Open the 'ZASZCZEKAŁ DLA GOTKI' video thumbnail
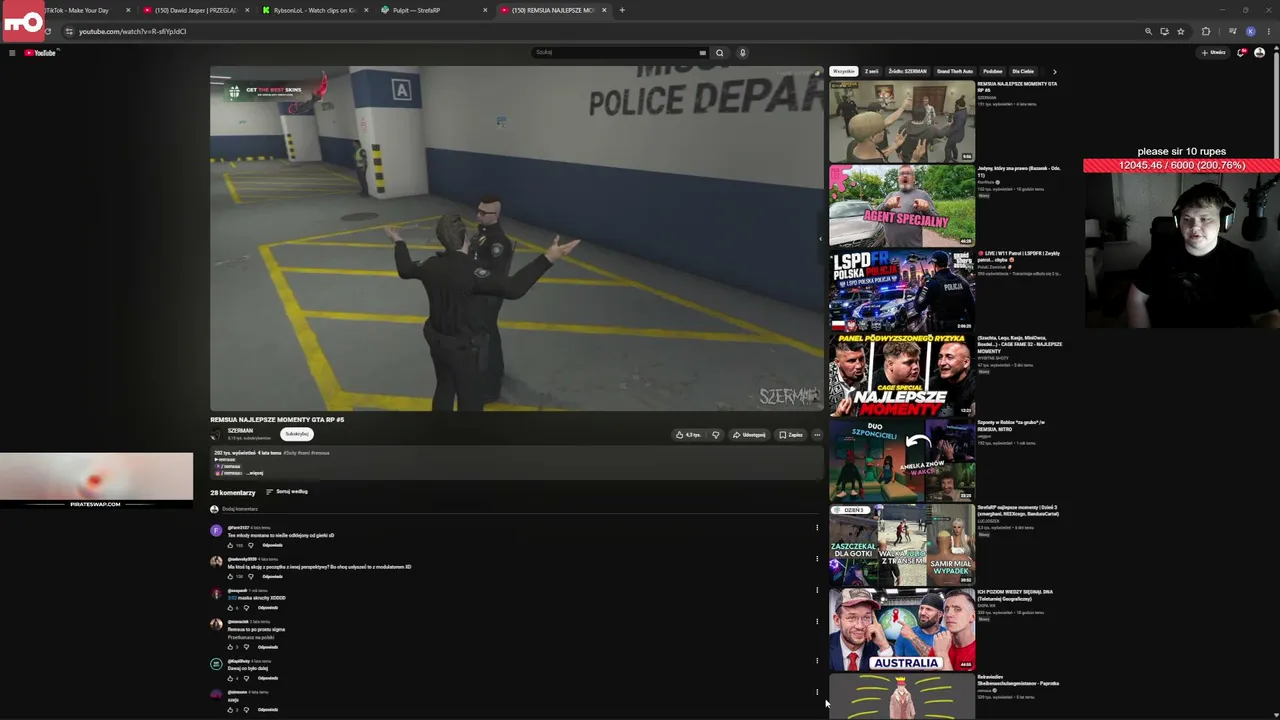This screenshot has width=1280, height=720. coord(902,545)
